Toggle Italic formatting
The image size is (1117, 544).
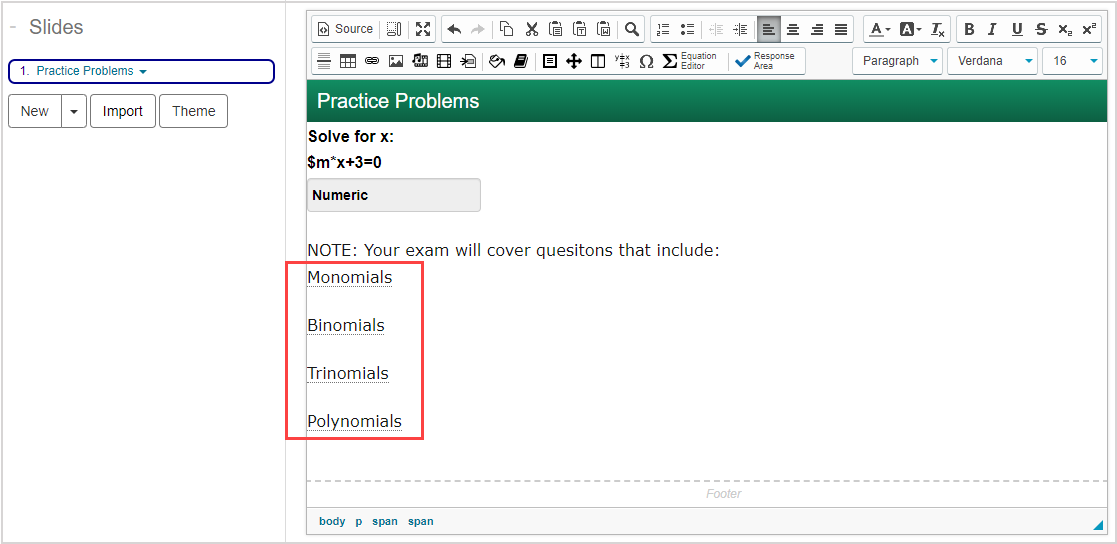pos(993,29)
